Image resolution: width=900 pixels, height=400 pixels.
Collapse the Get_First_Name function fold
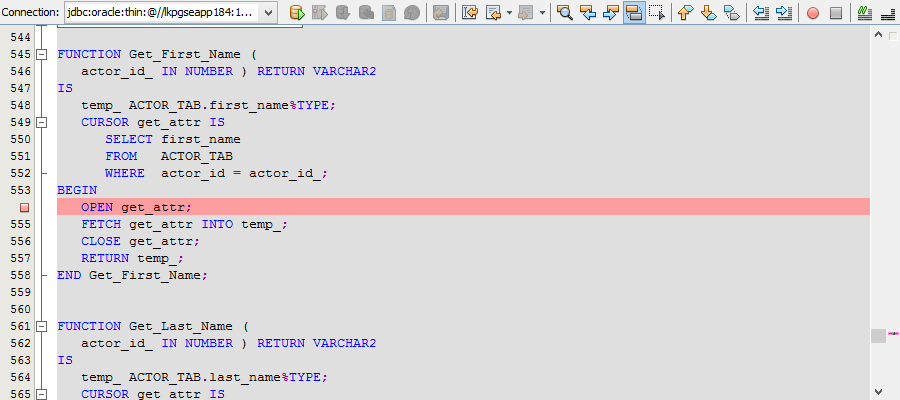tap(41, 54)
